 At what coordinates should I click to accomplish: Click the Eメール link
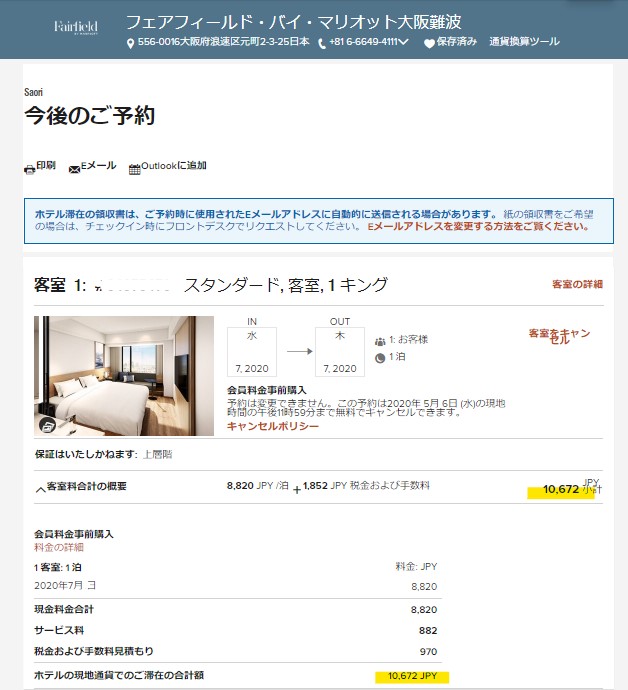pyautogui.click(x=99, y=165)
